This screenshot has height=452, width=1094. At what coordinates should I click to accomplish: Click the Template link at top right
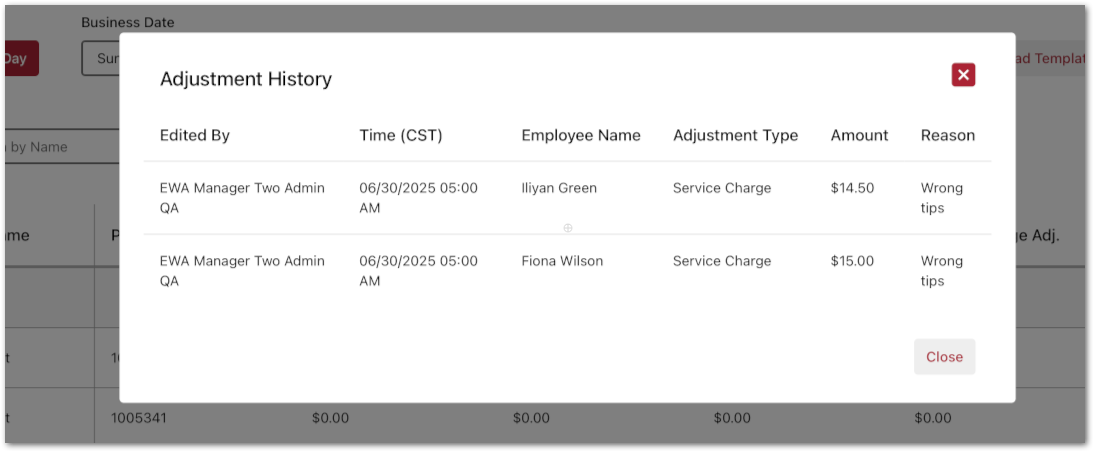coord(1050,58)
